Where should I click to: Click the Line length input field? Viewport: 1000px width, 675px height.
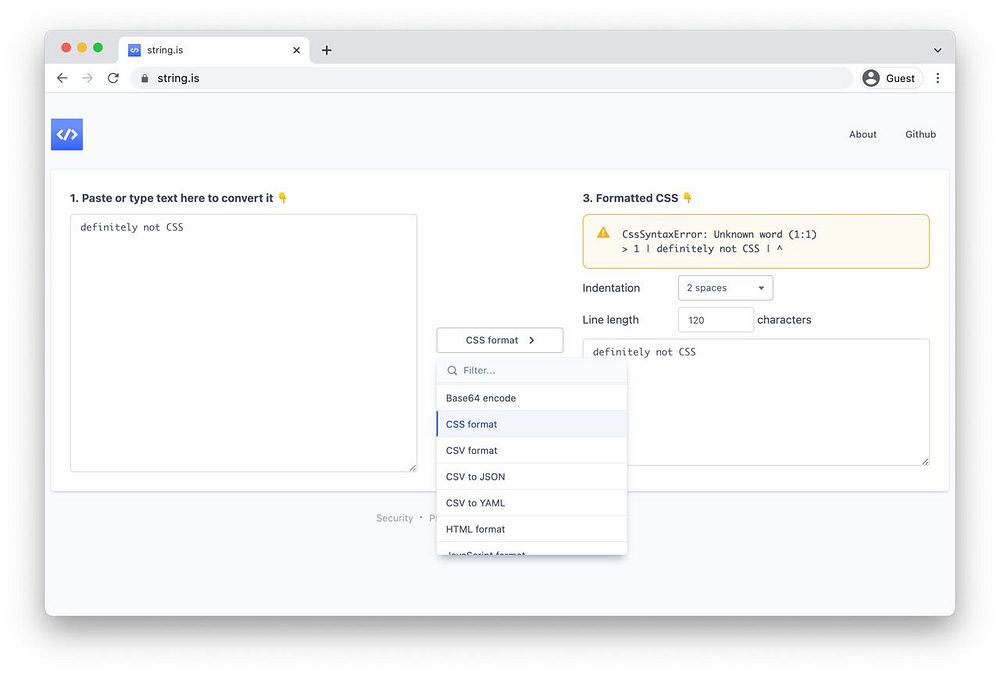[715, 320]
